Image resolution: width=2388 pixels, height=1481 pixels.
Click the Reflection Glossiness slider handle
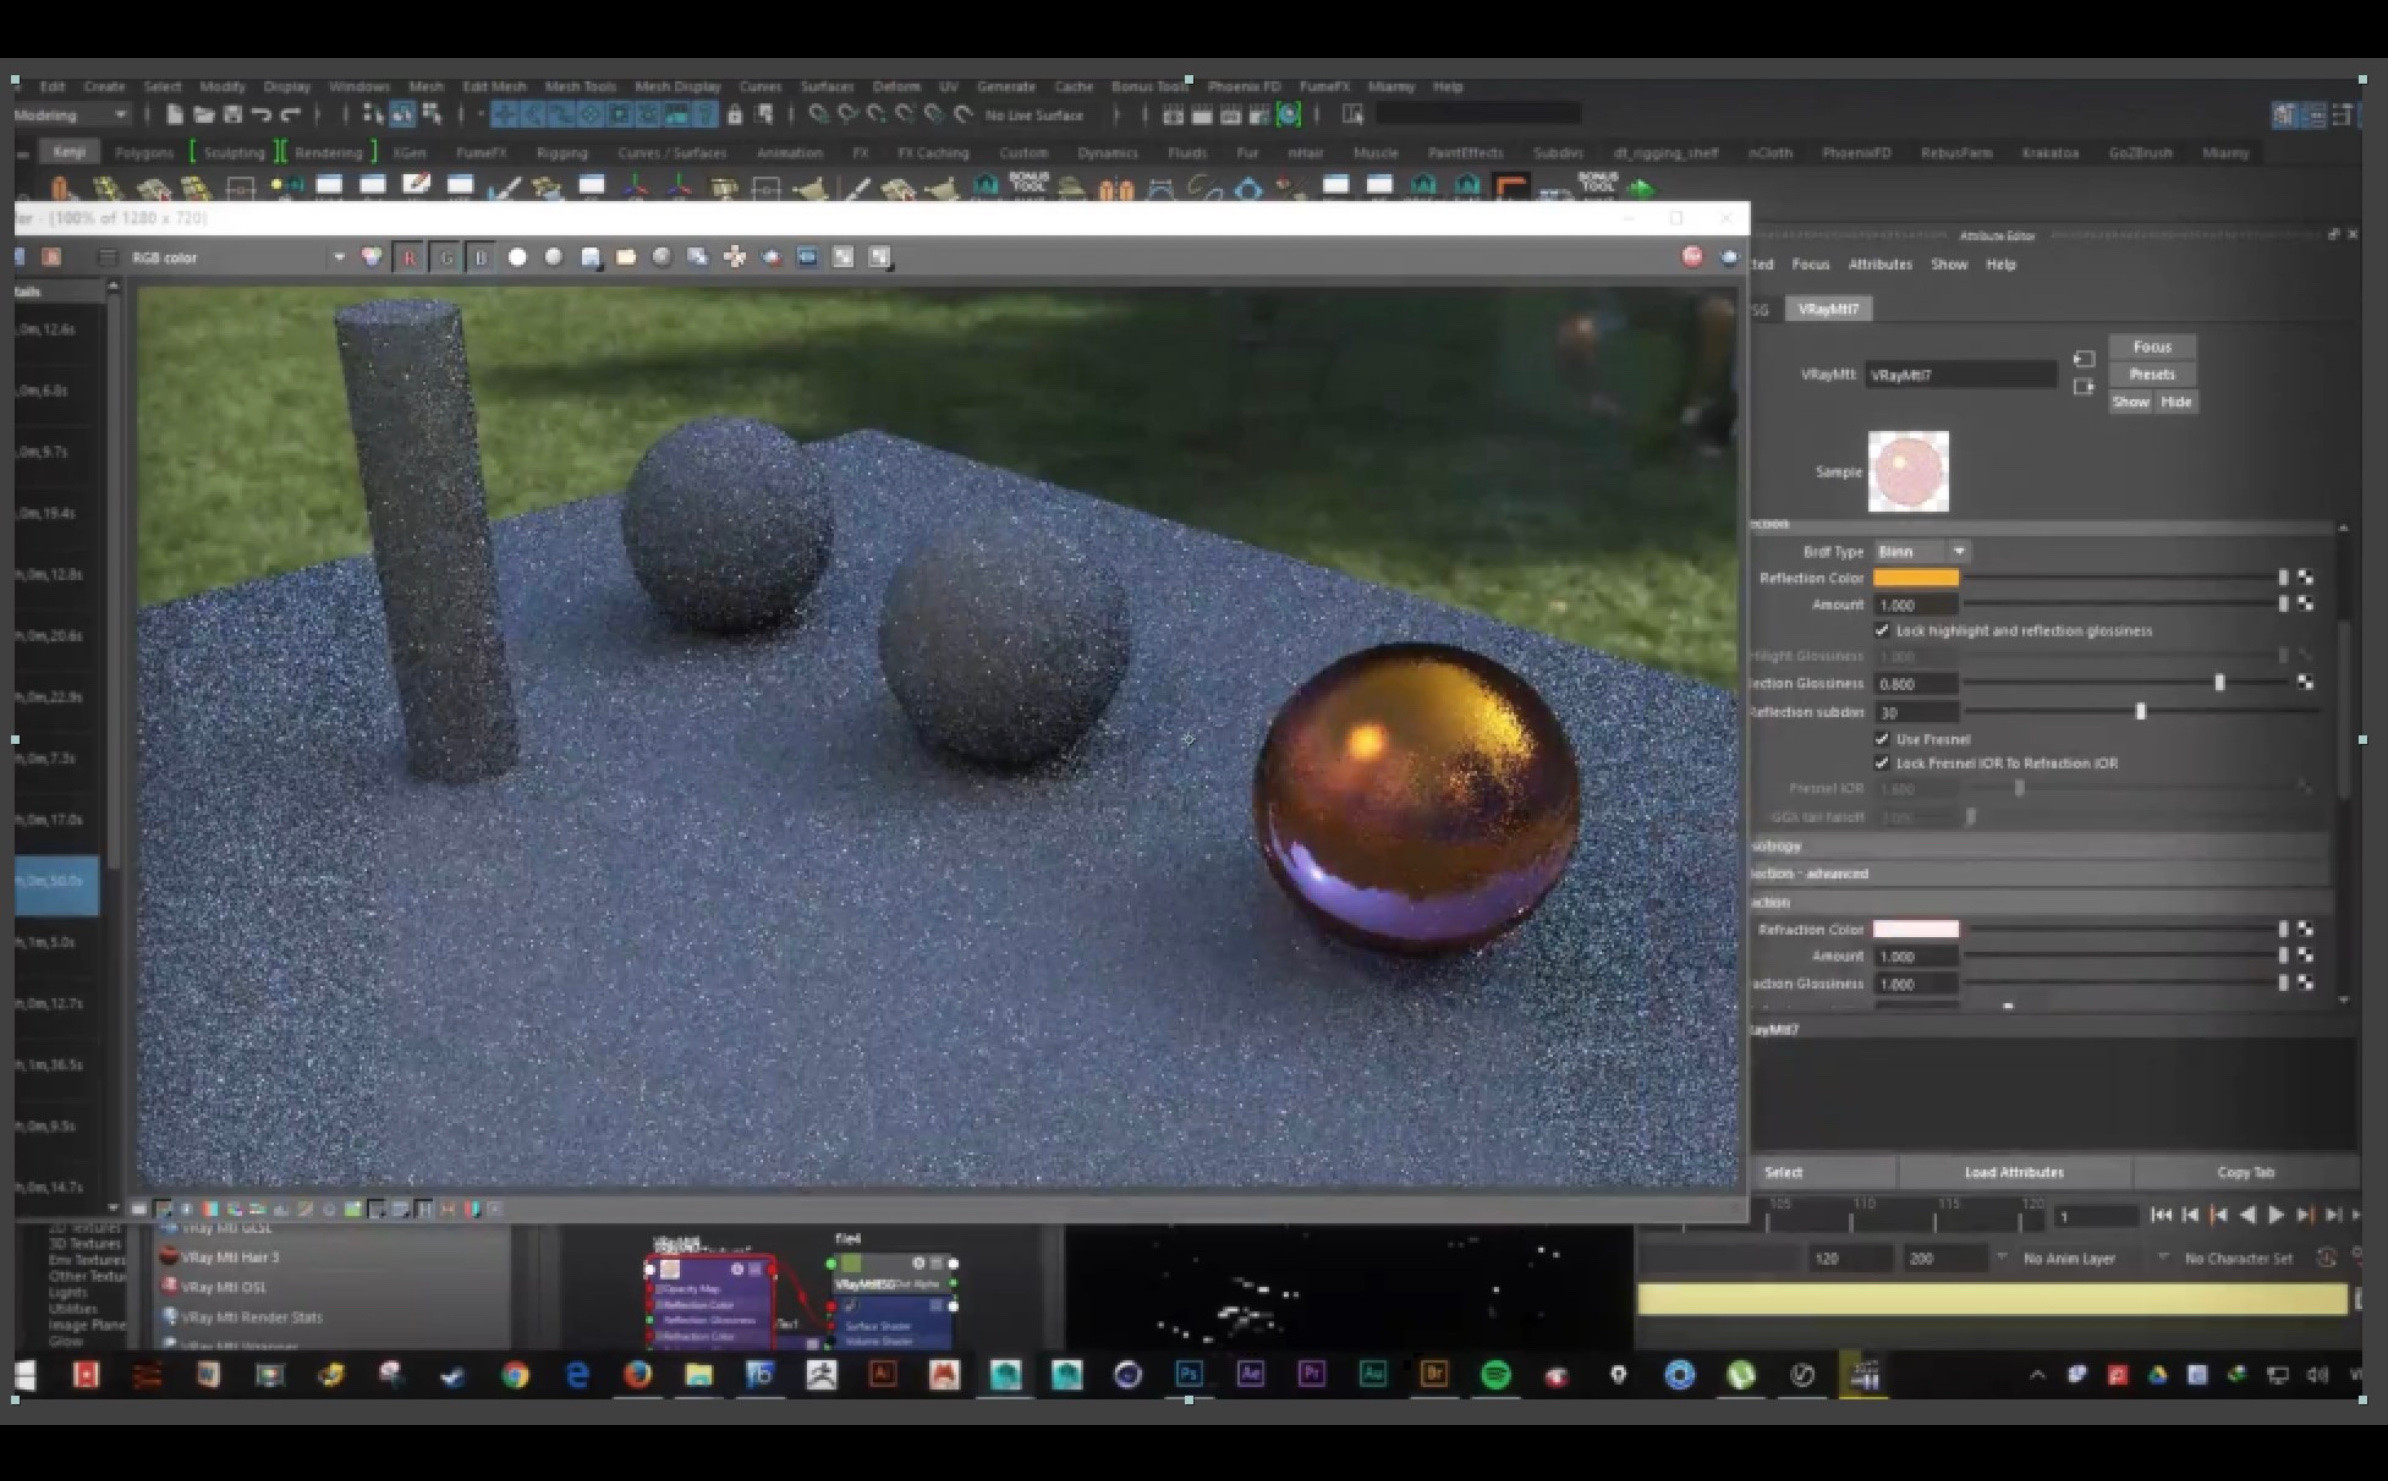click(2219, 683)
